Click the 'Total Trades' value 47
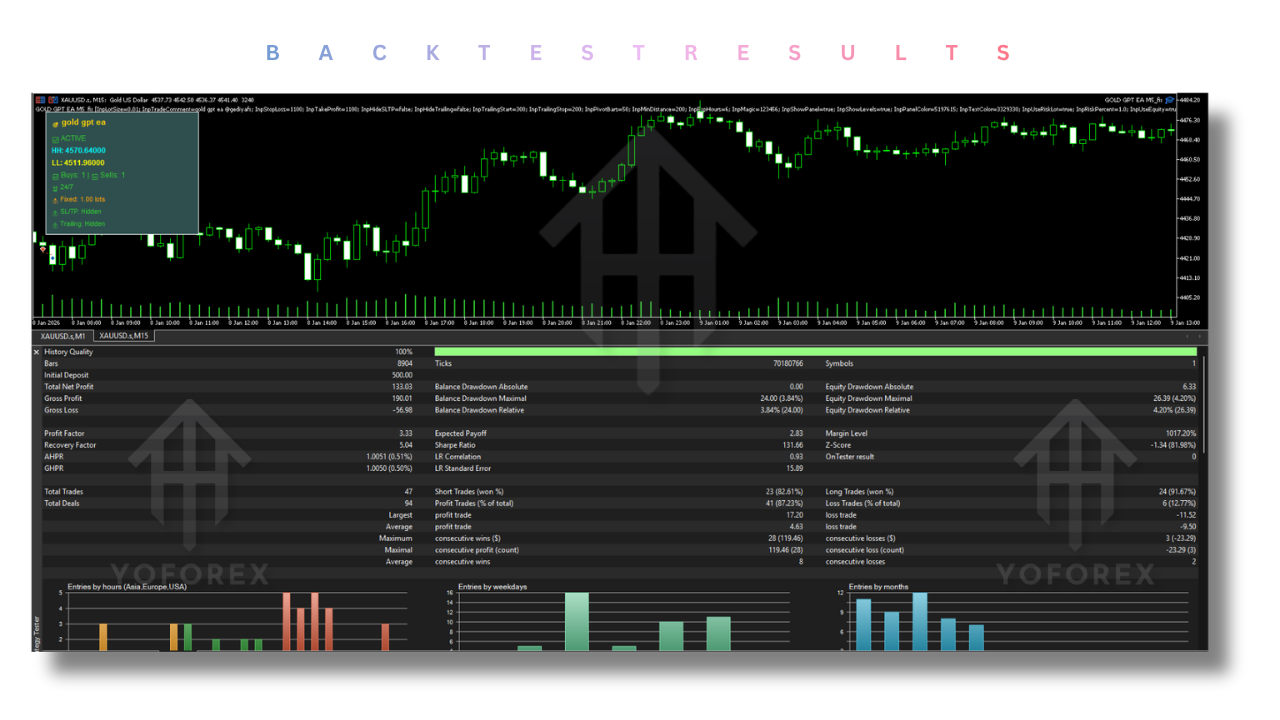 [x=409, y=492]
